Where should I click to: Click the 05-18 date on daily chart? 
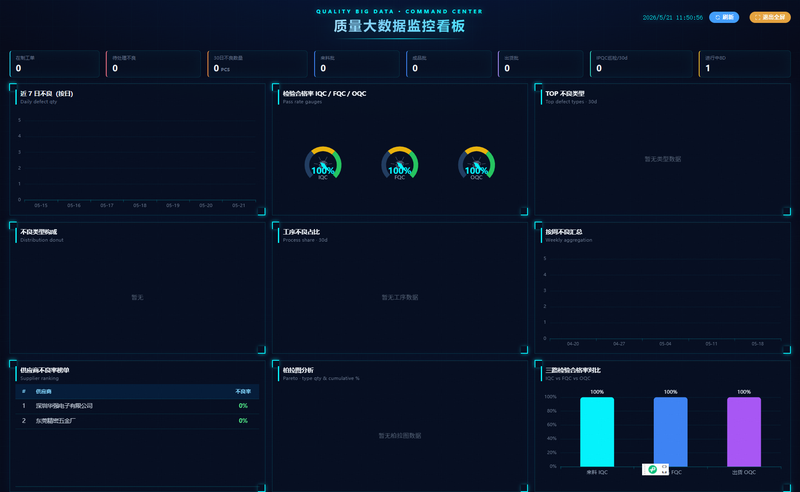click(140, 206)
